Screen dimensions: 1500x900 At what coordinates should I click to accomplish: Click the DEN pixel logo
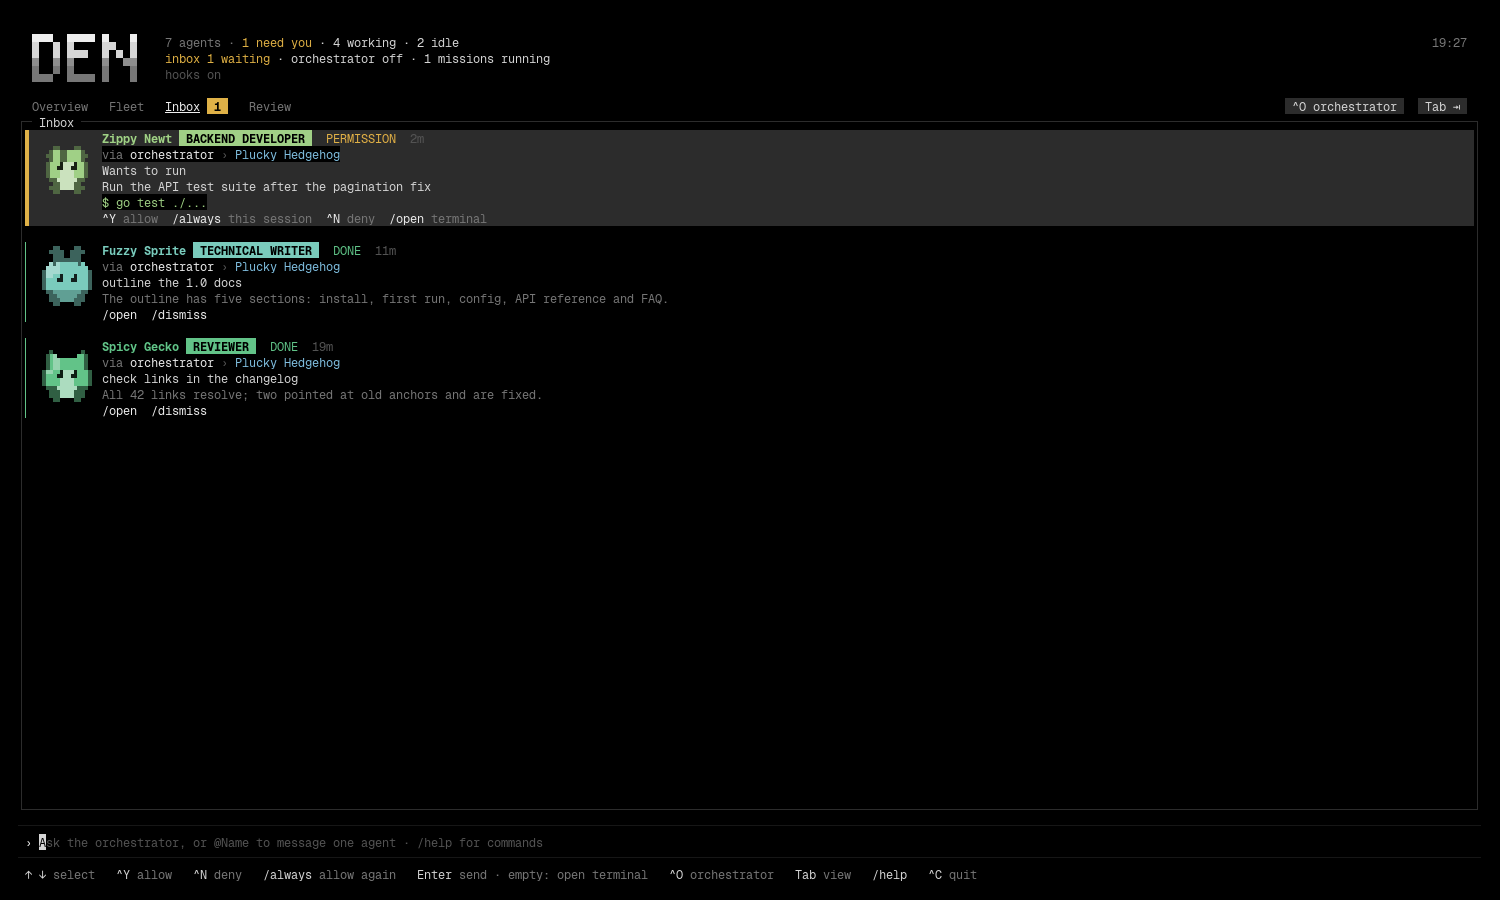click(x=84, y=58)
